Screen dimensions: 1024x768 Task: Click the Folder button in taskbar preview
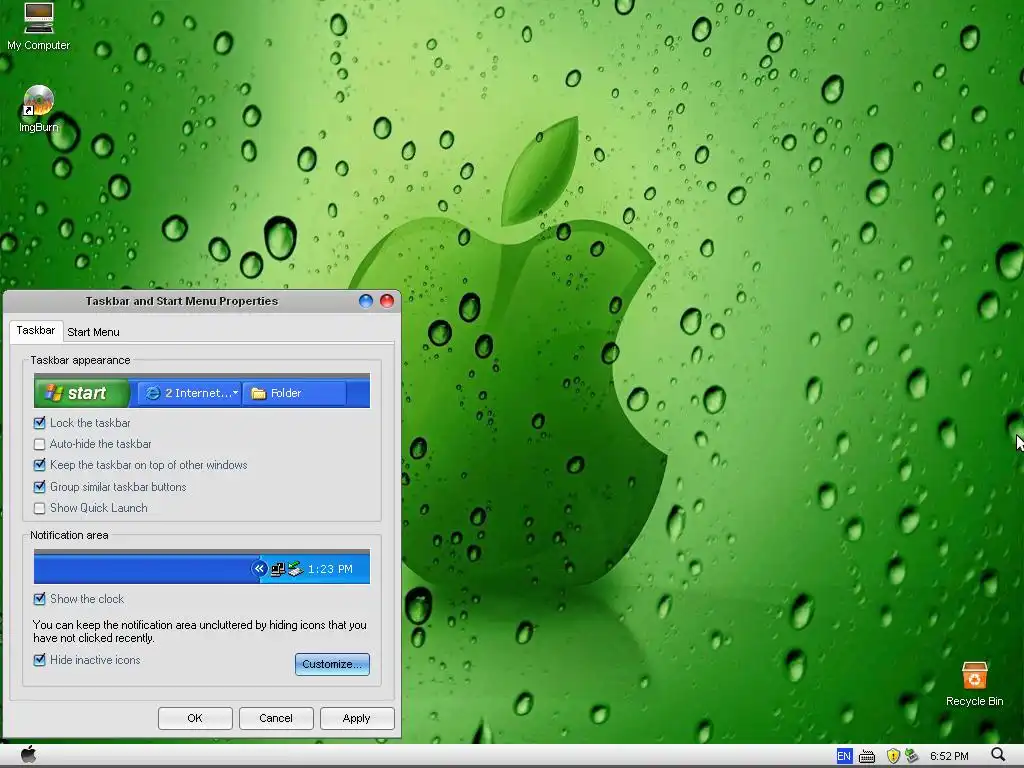295,393
